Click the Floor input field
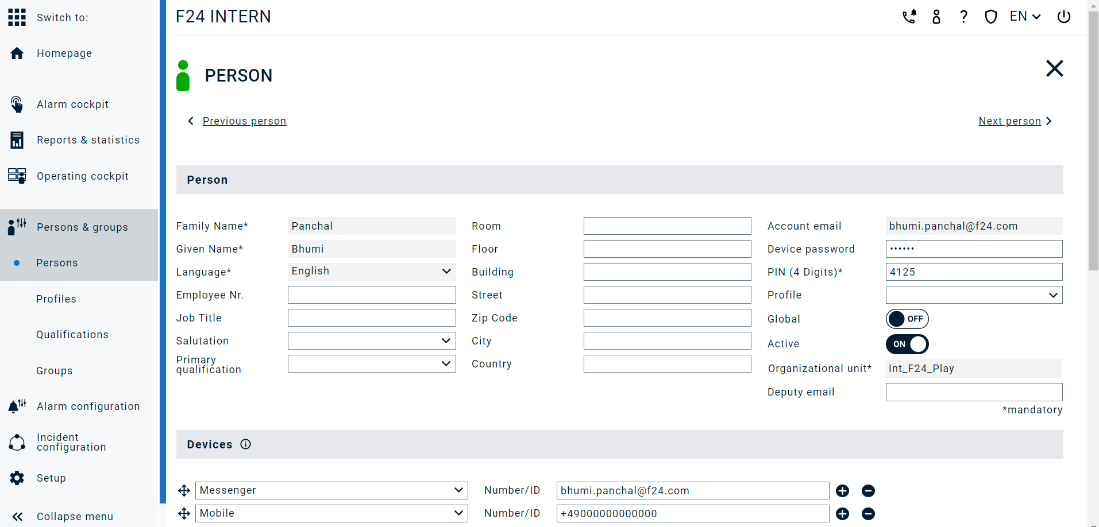This screenshot has height=527, width=1099. pos(667,249)
